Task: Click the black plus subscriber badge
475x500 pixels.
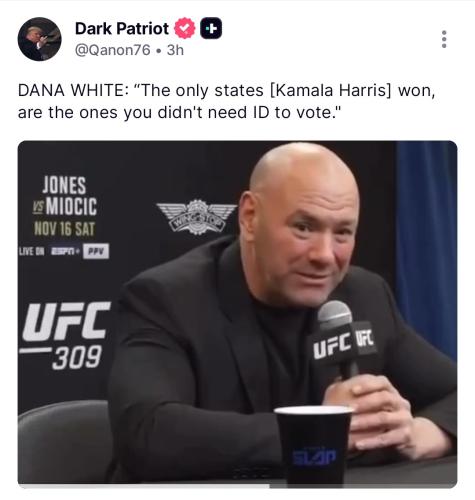Action: pos(211,28)
